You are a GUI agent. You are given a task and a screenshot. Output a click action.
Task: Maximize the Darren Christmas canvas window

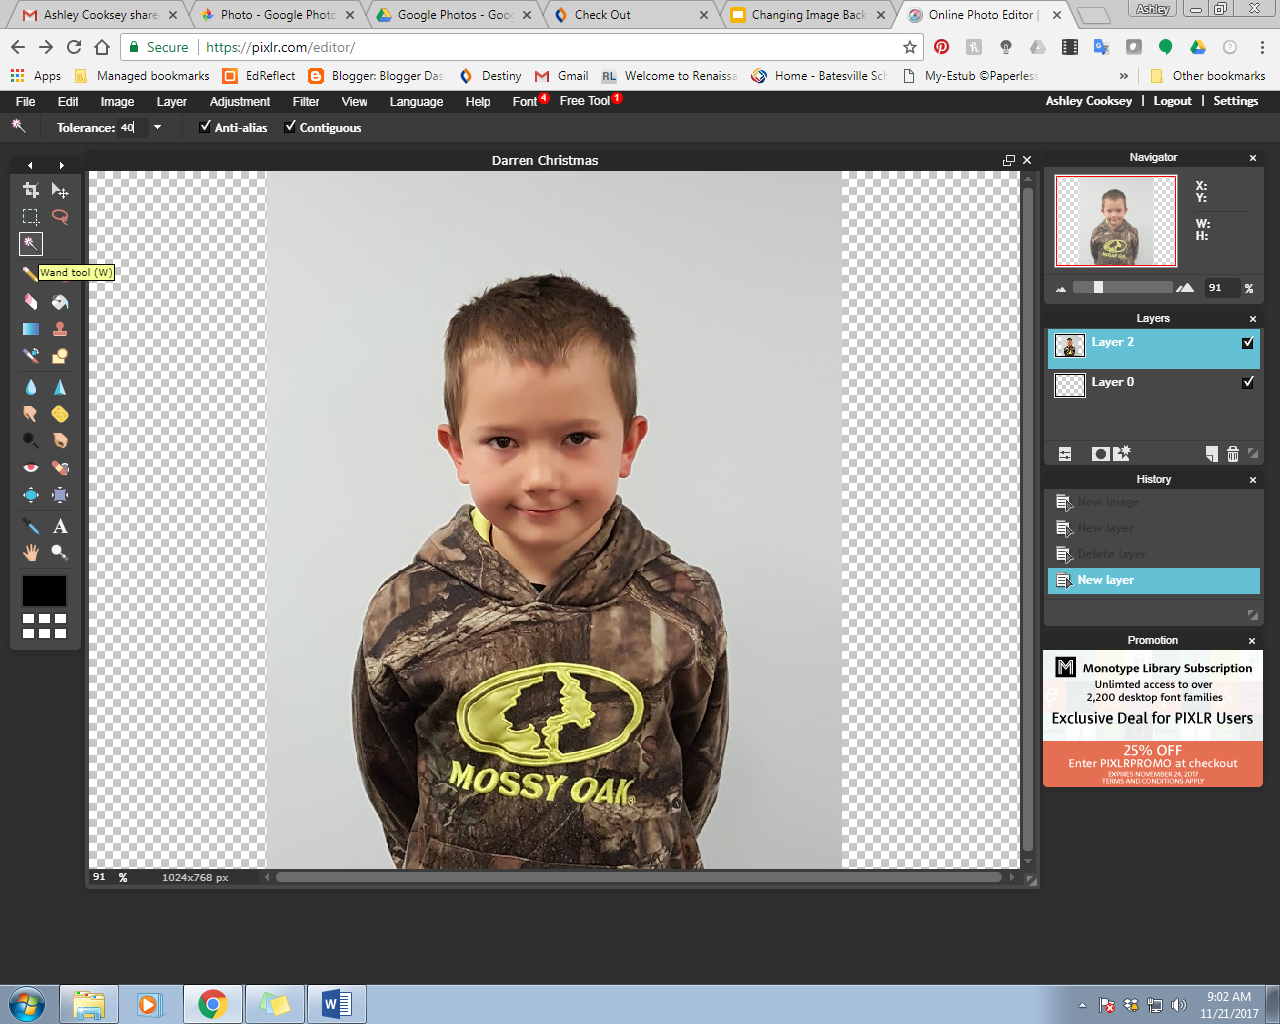(1009, 160)
